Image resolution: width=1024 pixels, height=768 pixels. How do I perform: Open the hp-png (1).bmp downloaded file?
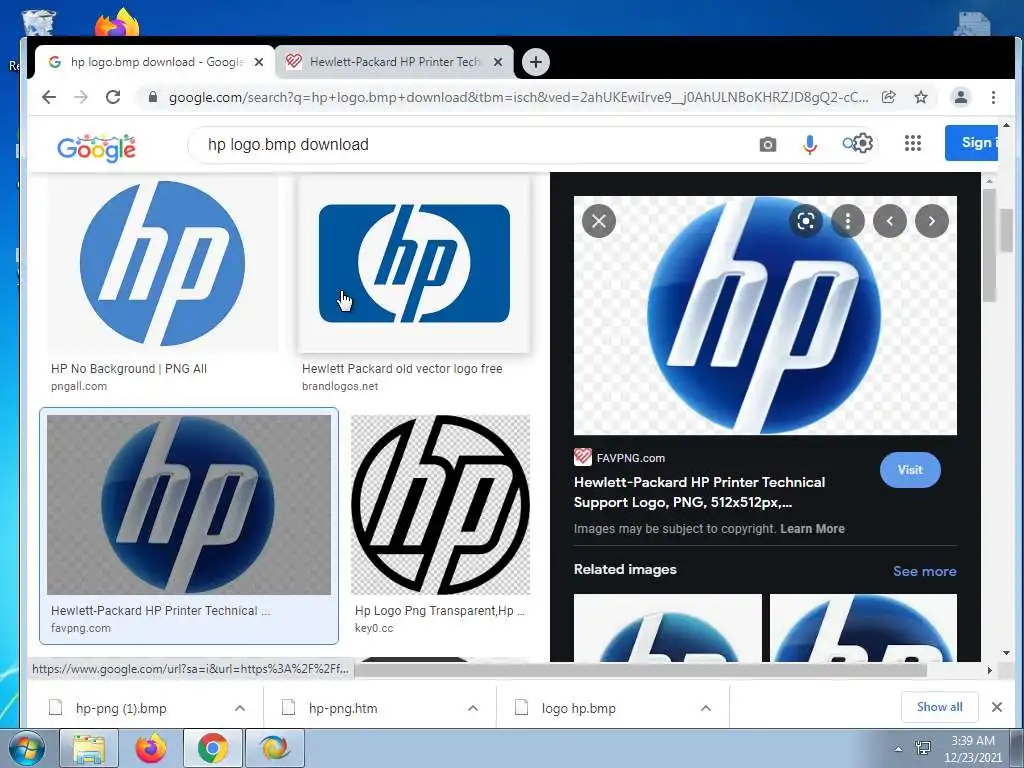point(121,708)
